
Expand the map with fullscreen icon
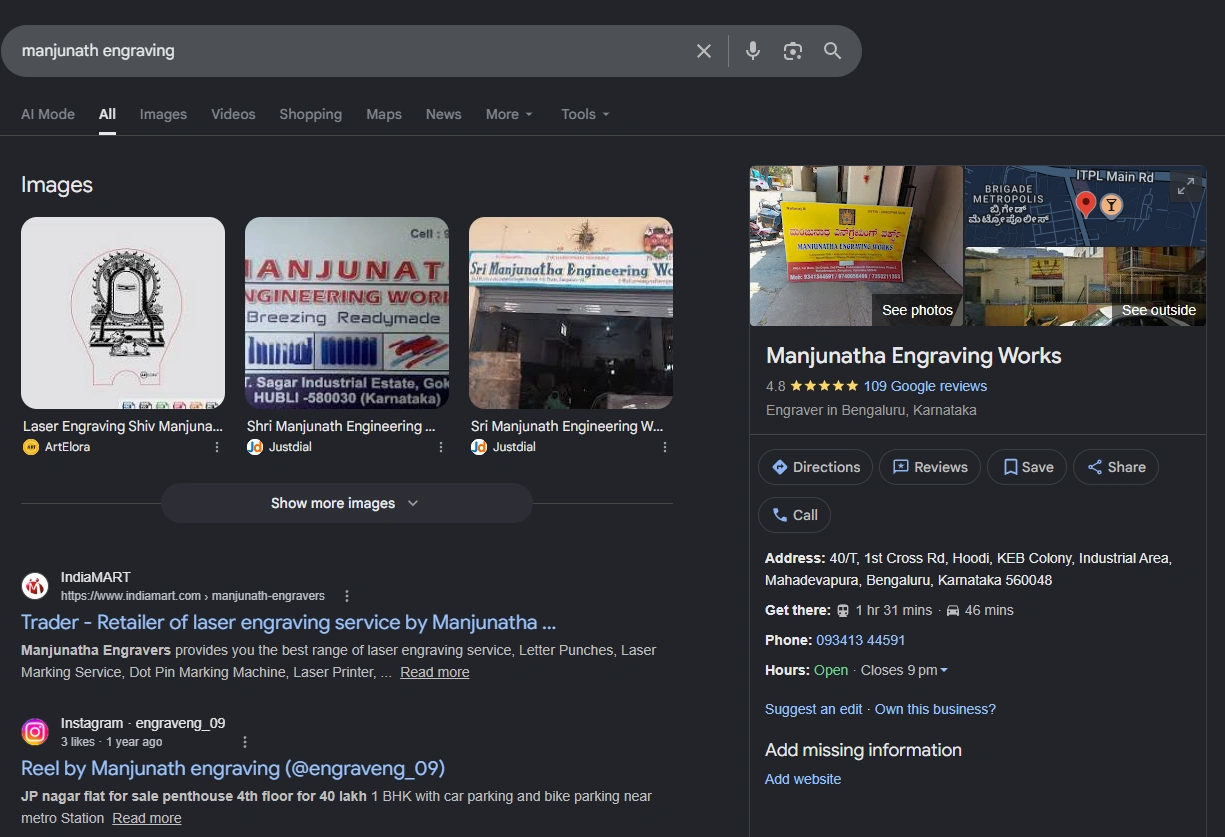coord(1185,187)
